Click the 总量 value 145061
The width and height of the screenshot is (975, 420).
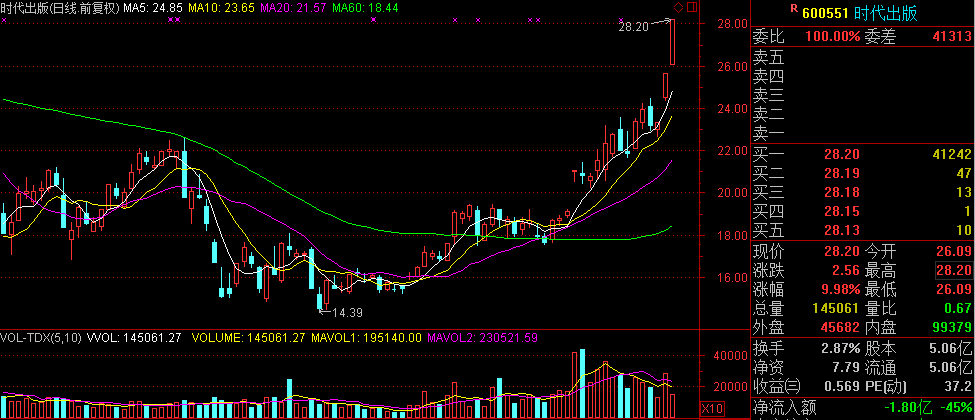837,308
